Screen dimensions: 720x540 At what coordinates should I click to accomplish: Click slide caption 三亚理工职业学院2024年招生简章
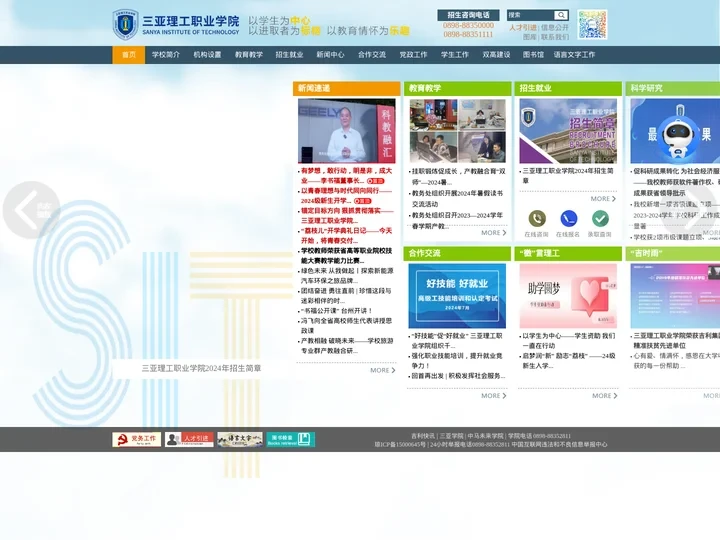coord(201,368)
